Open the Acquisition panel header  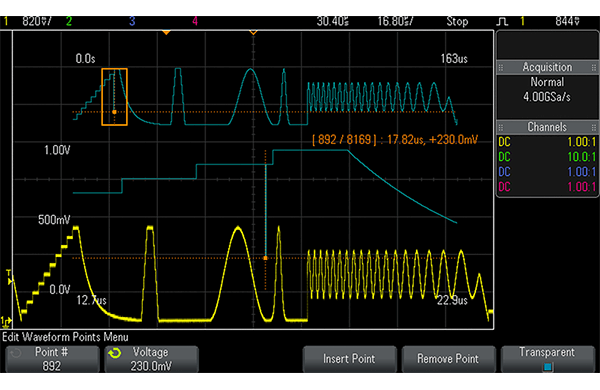[548, 68]
